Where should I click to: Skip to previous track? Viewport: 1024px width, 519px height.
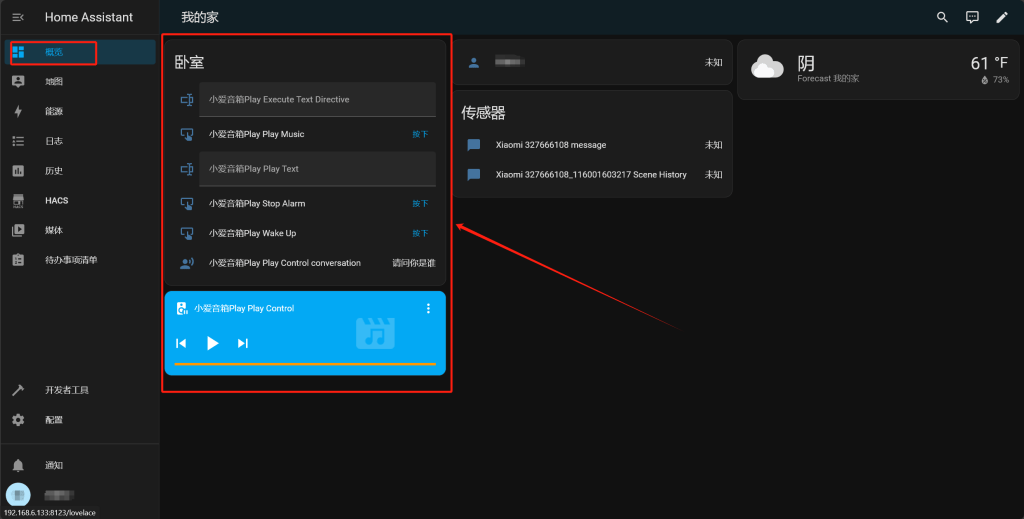(x=182, y=343)
